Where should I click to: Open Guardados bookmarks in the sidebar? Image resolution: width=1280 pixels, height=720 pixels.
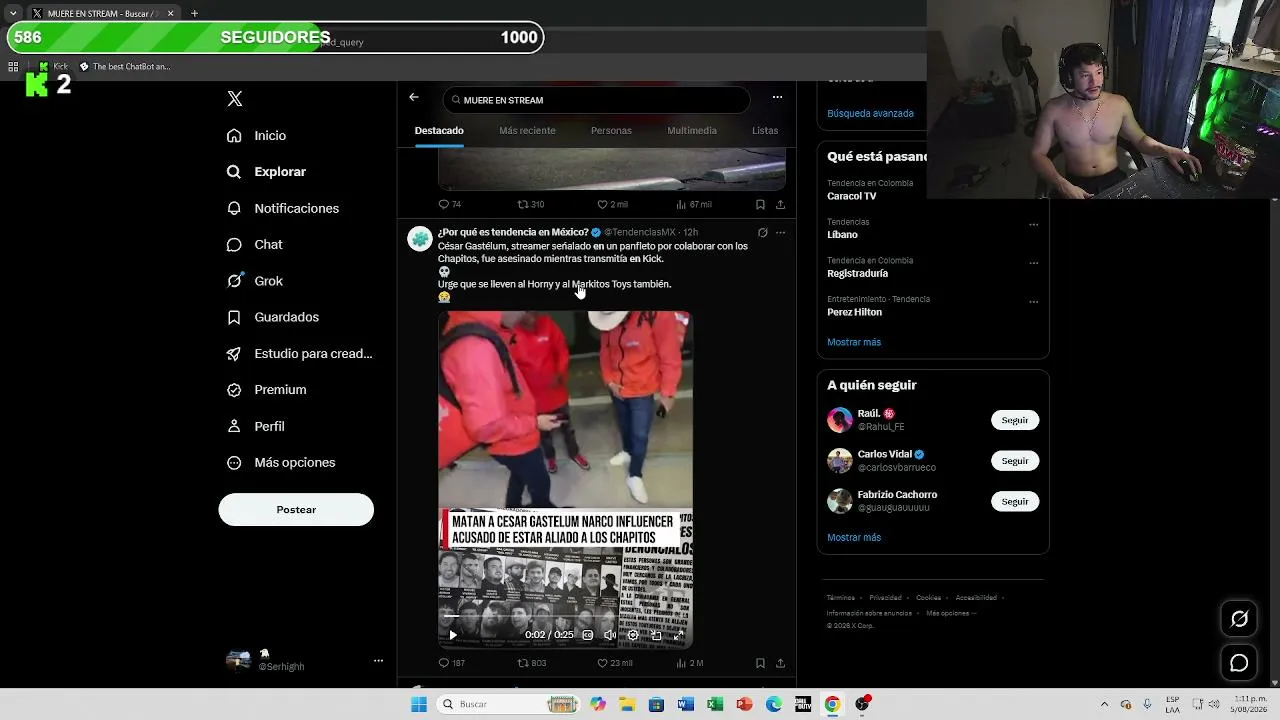point(273,317)
